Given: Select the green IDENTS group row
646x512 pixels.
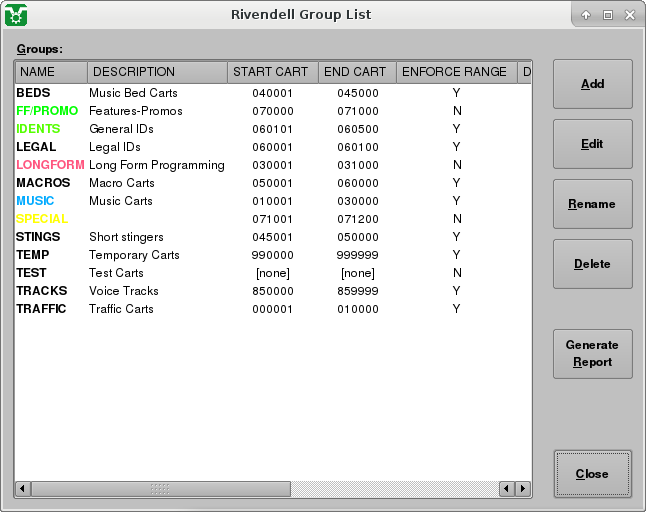Looking at the screenshot, I should 38,129.
